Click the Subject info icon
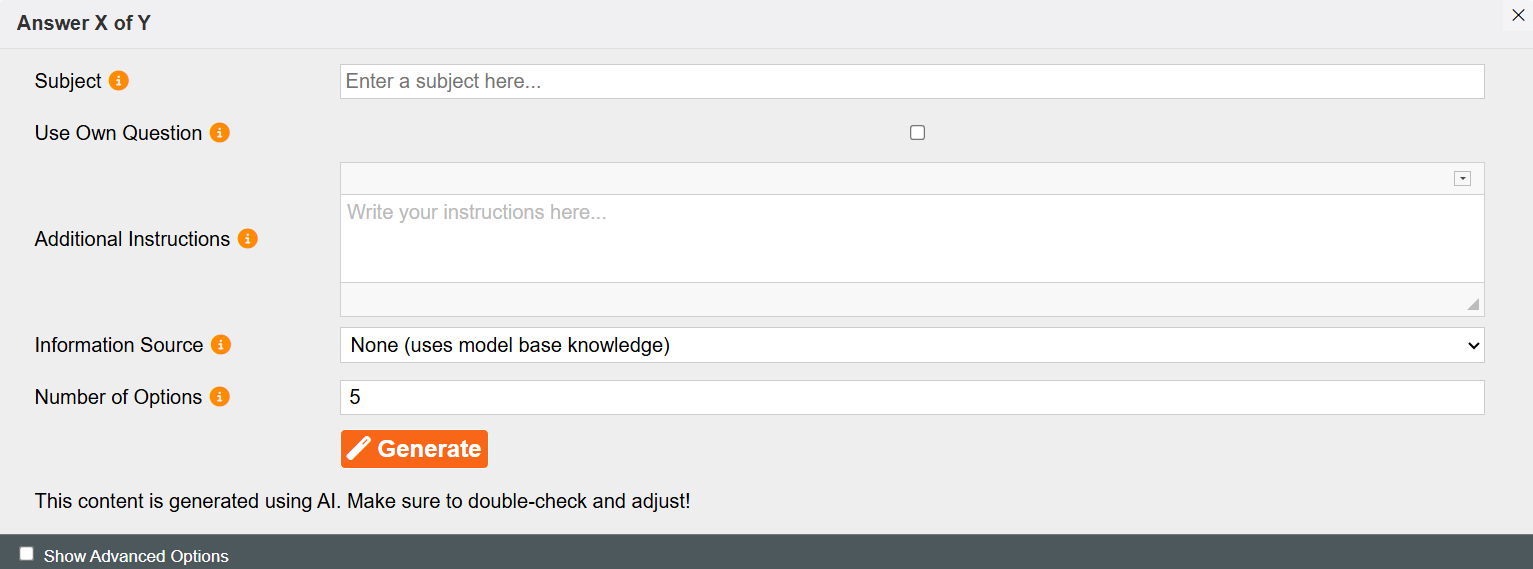Viewport: 1533px width, 569px height. [119, 81]
